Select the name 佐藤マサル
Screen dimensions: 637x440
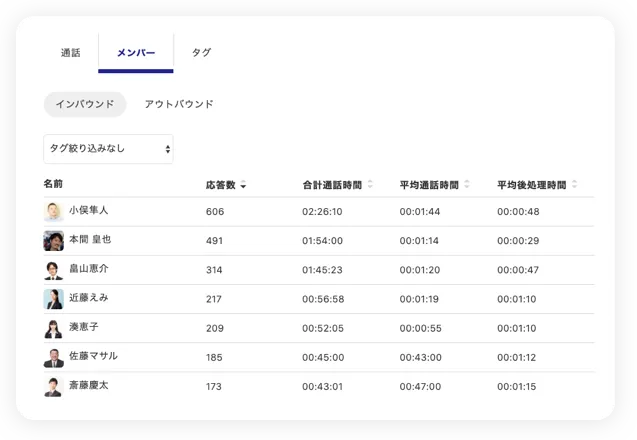pyautogui.click(x=93, y=356)
